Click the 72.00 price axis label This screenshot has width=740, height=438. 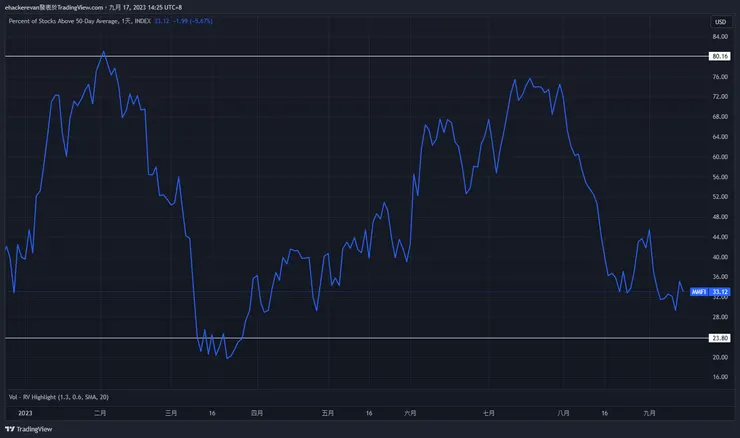click(x=720, y=96)
